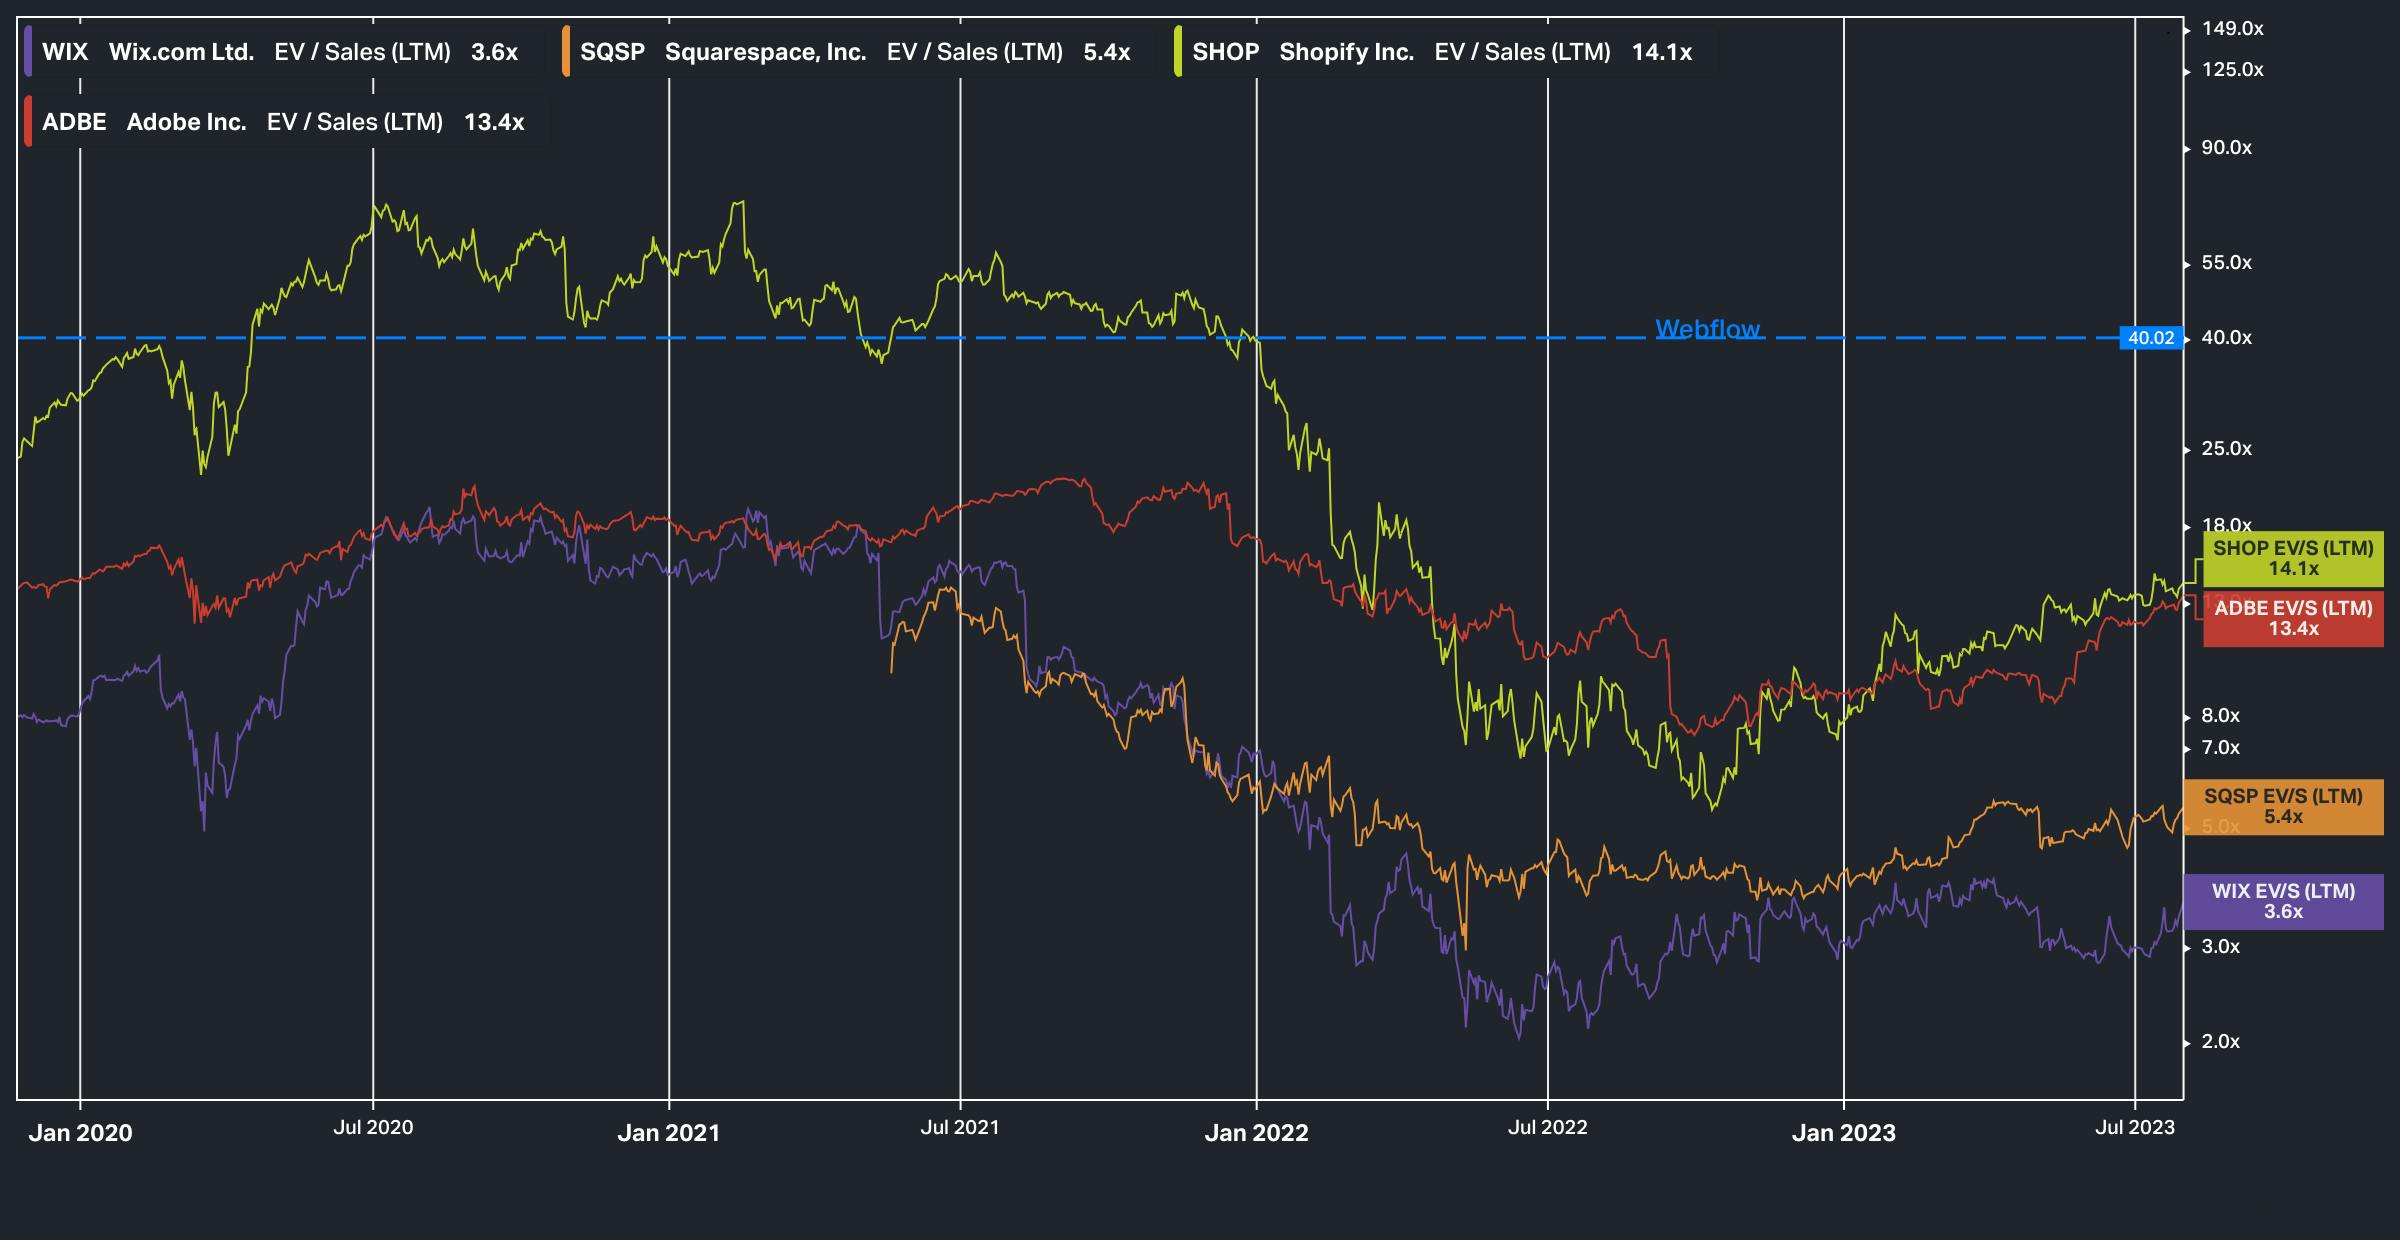Image resolution: width=2400 pixels, height=1240 pixels.
Task: Select the Wix.com Ltd. legend entry
Action: (x=181, y=52)
